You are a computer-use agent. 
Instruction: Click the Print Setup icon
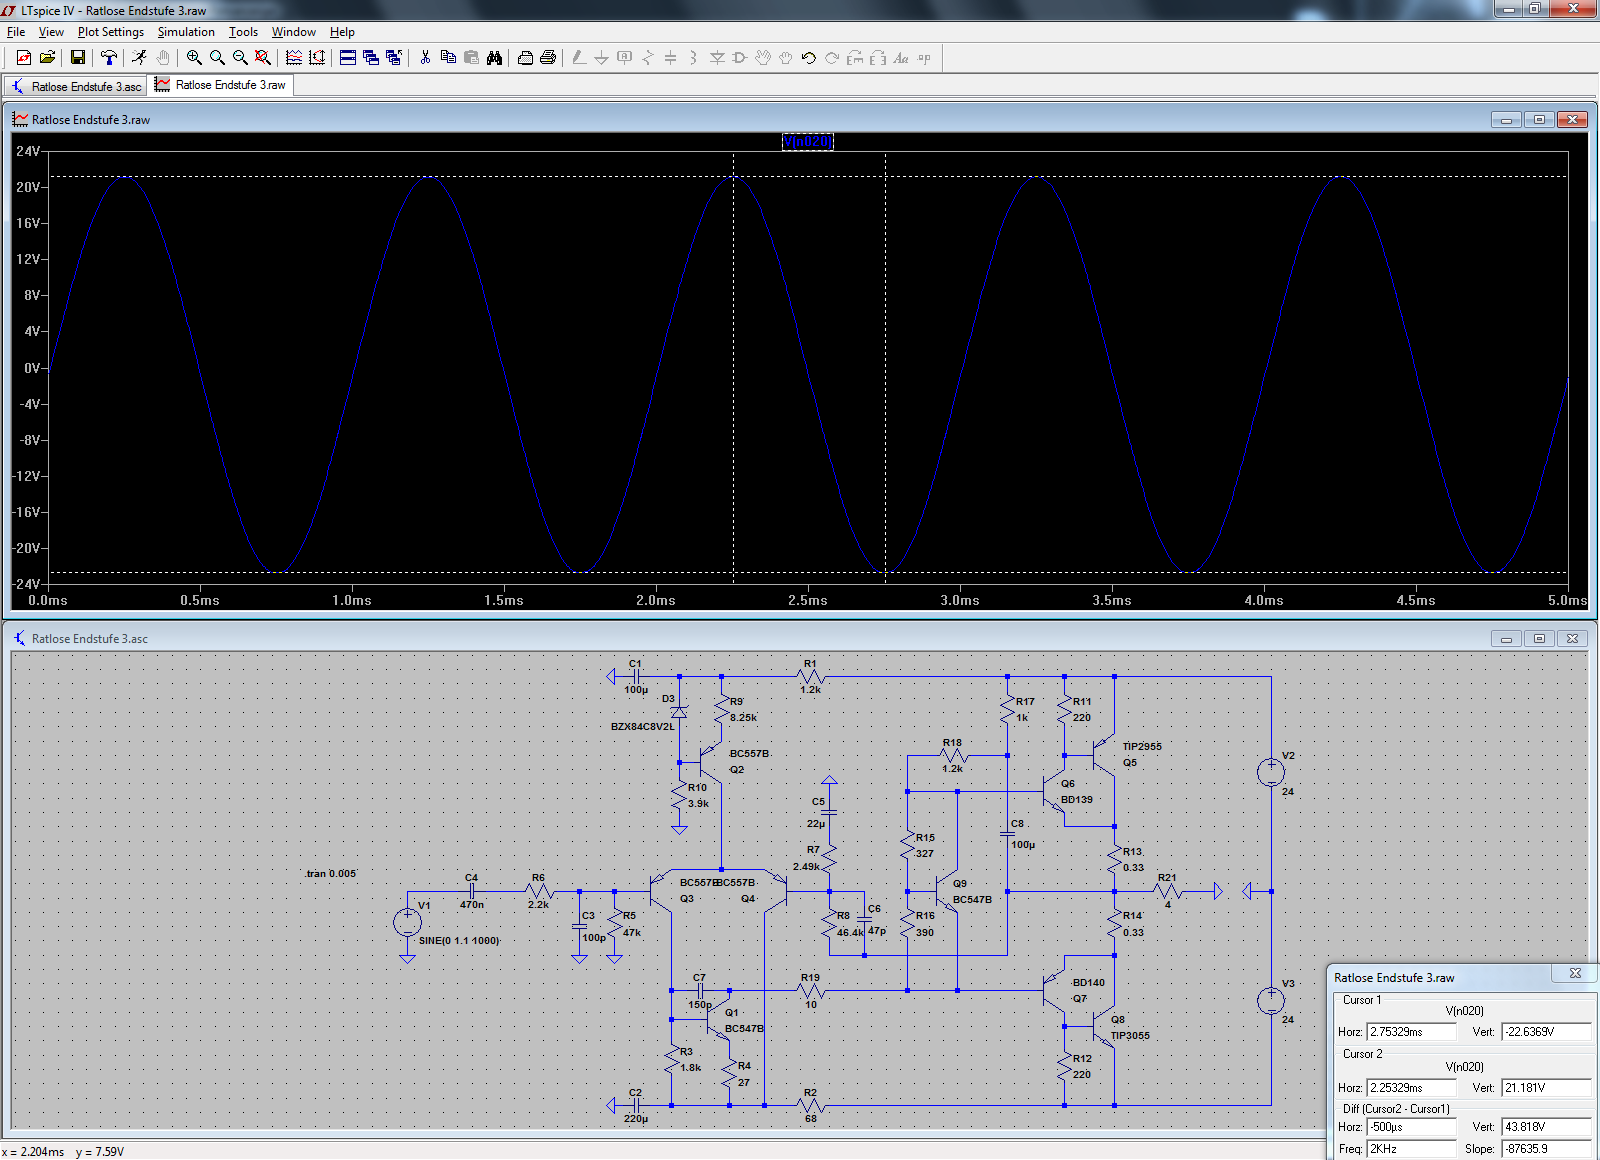coord(525,58)
